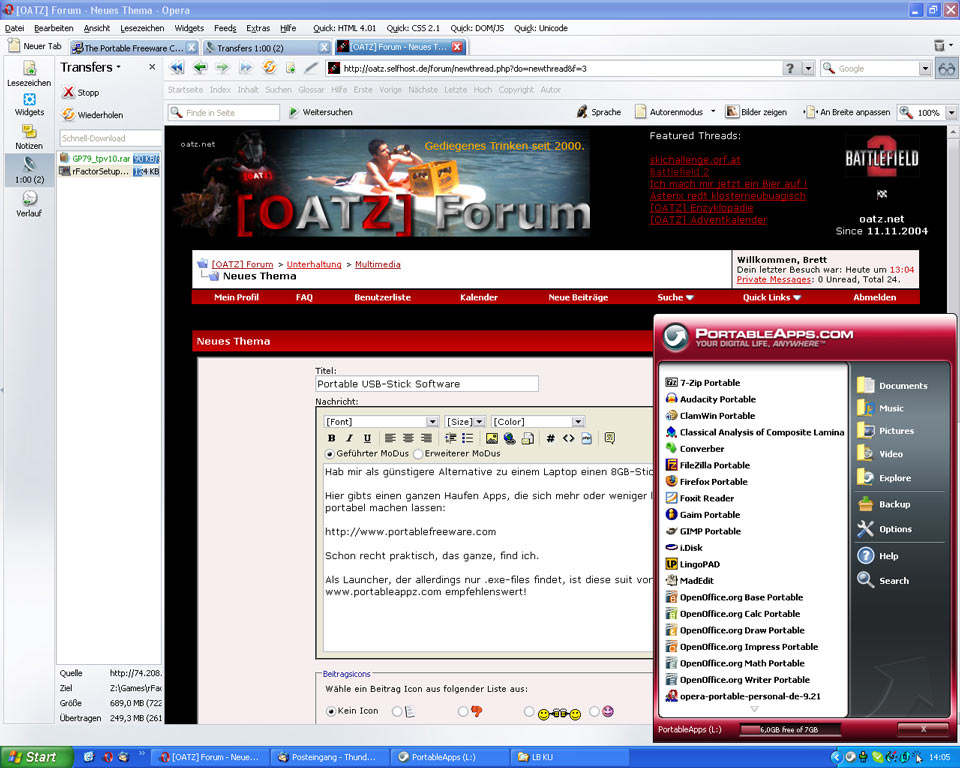Screen dimensions: 960x768
Task: Select the Erweiterer Modus radio button
Action: coord(417,454)
